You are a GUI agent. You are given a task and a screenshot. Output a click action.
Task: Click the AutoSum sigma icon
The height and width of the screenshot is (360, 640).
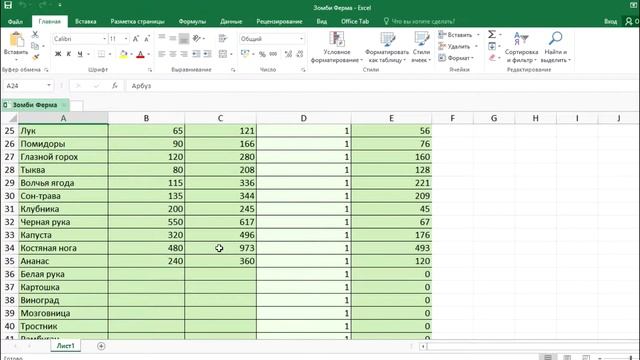(x=492, y=35)
